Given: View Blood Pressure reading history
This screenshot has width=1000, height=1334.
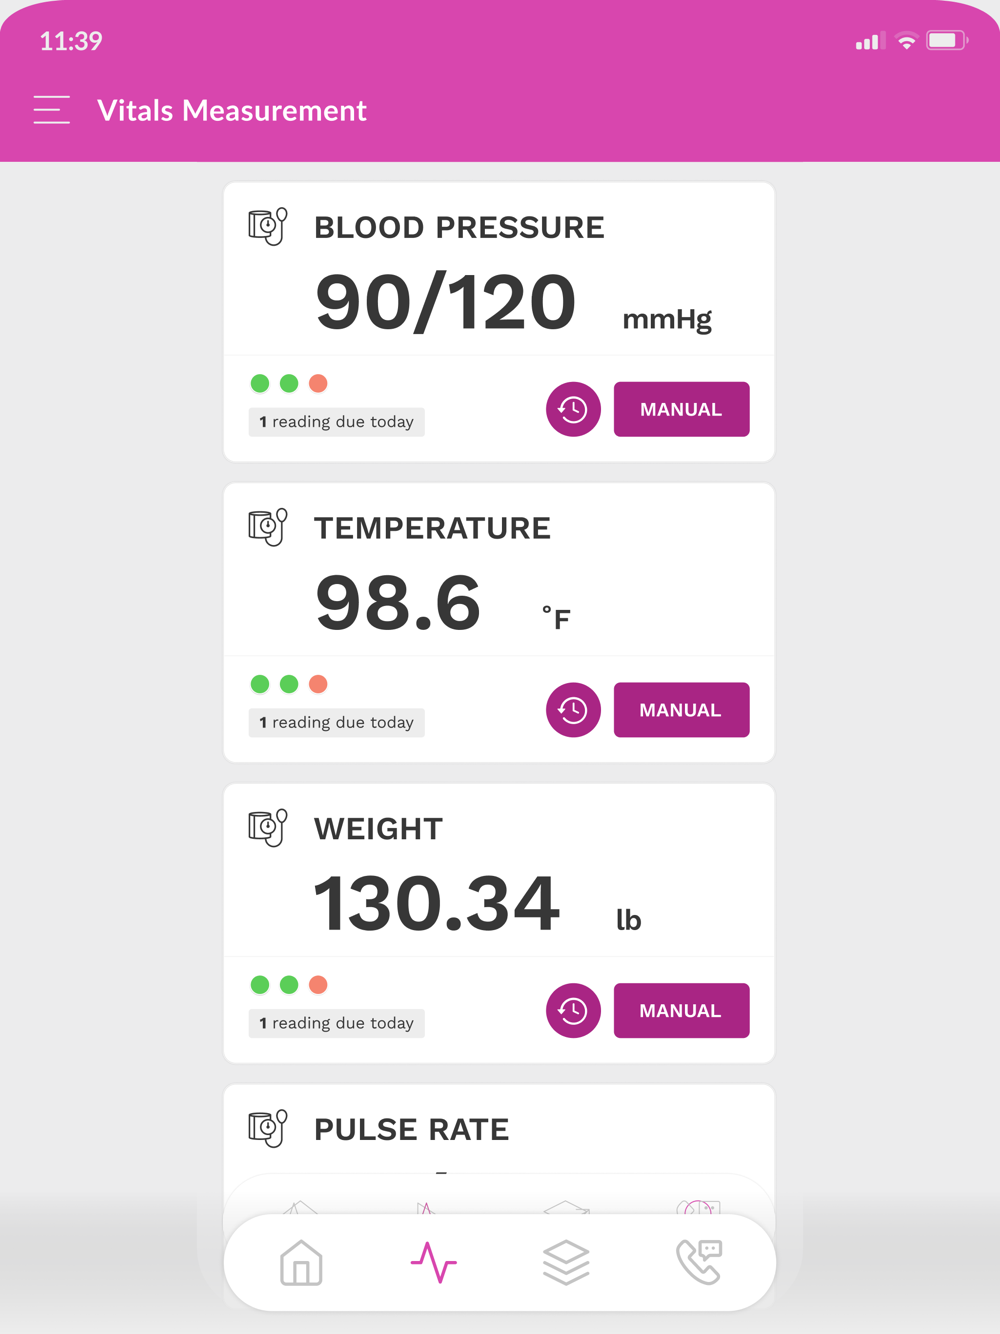Looking at the screenshot, I should pyautogui.click(x=573, y=409).
